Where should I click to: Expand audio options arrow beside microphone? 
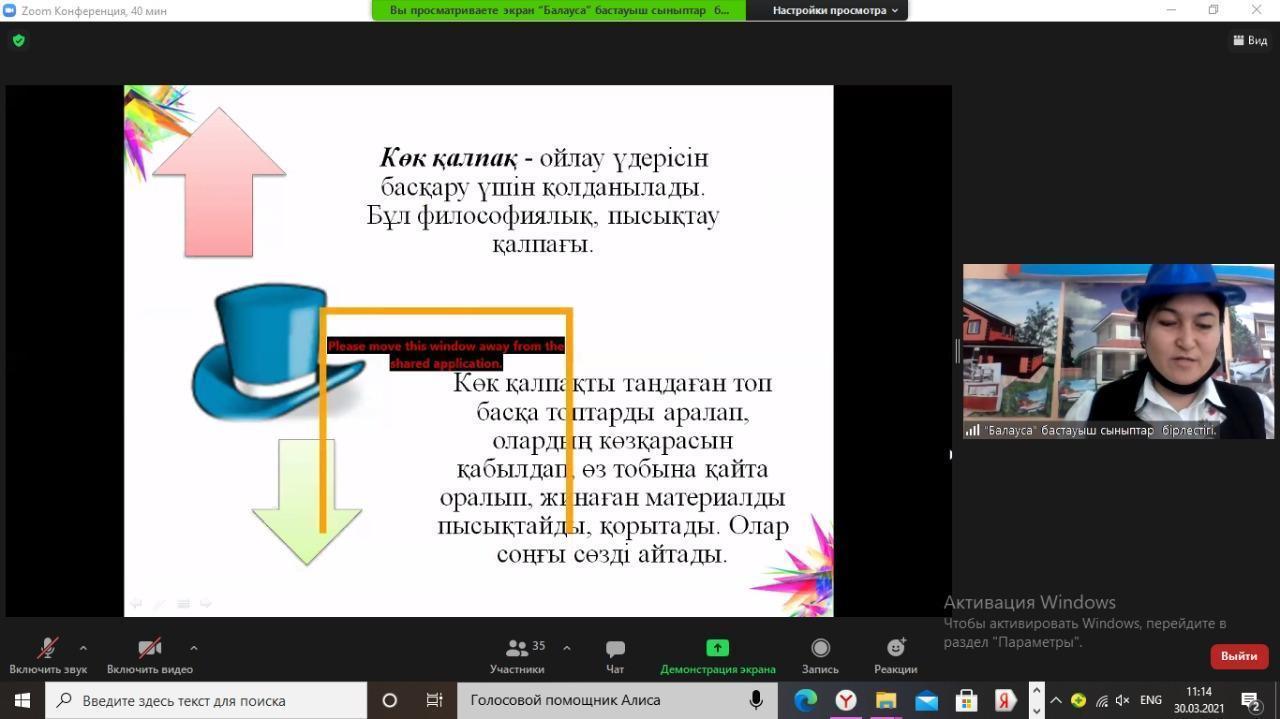click(x=83, y=648)
